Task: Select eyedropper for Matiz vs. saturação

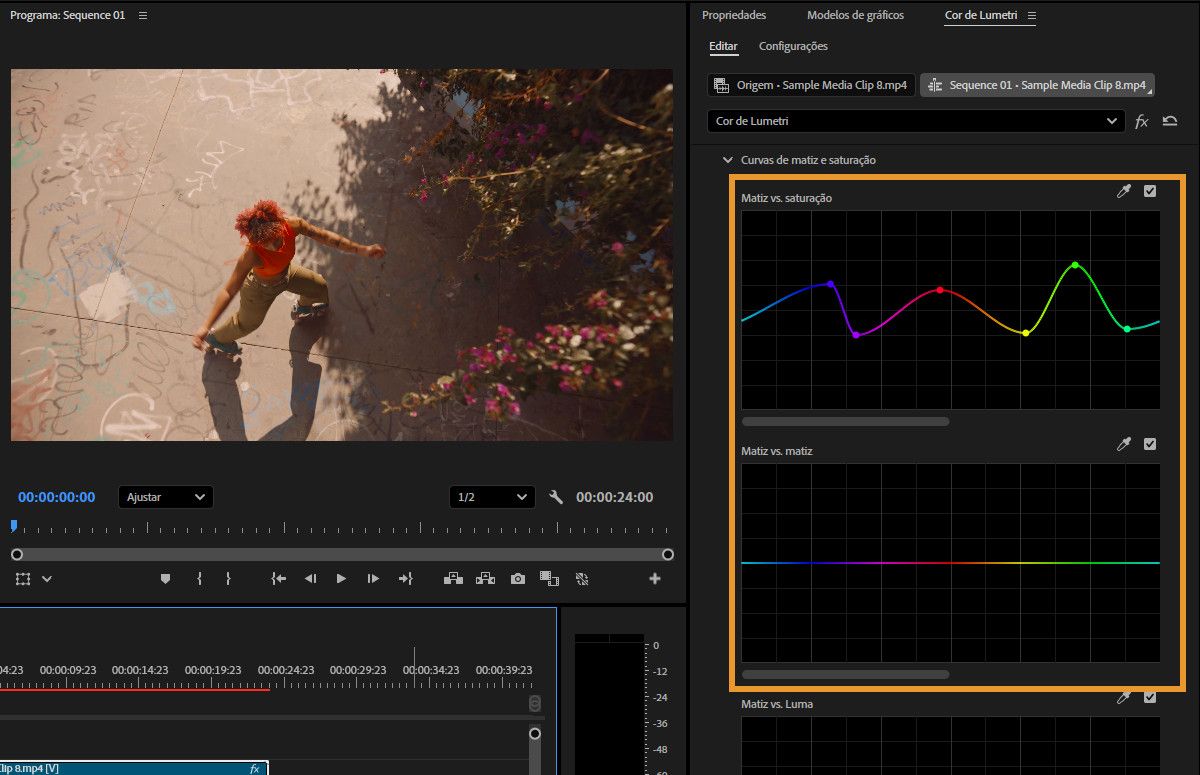Action: click(x=1124, y=191)
